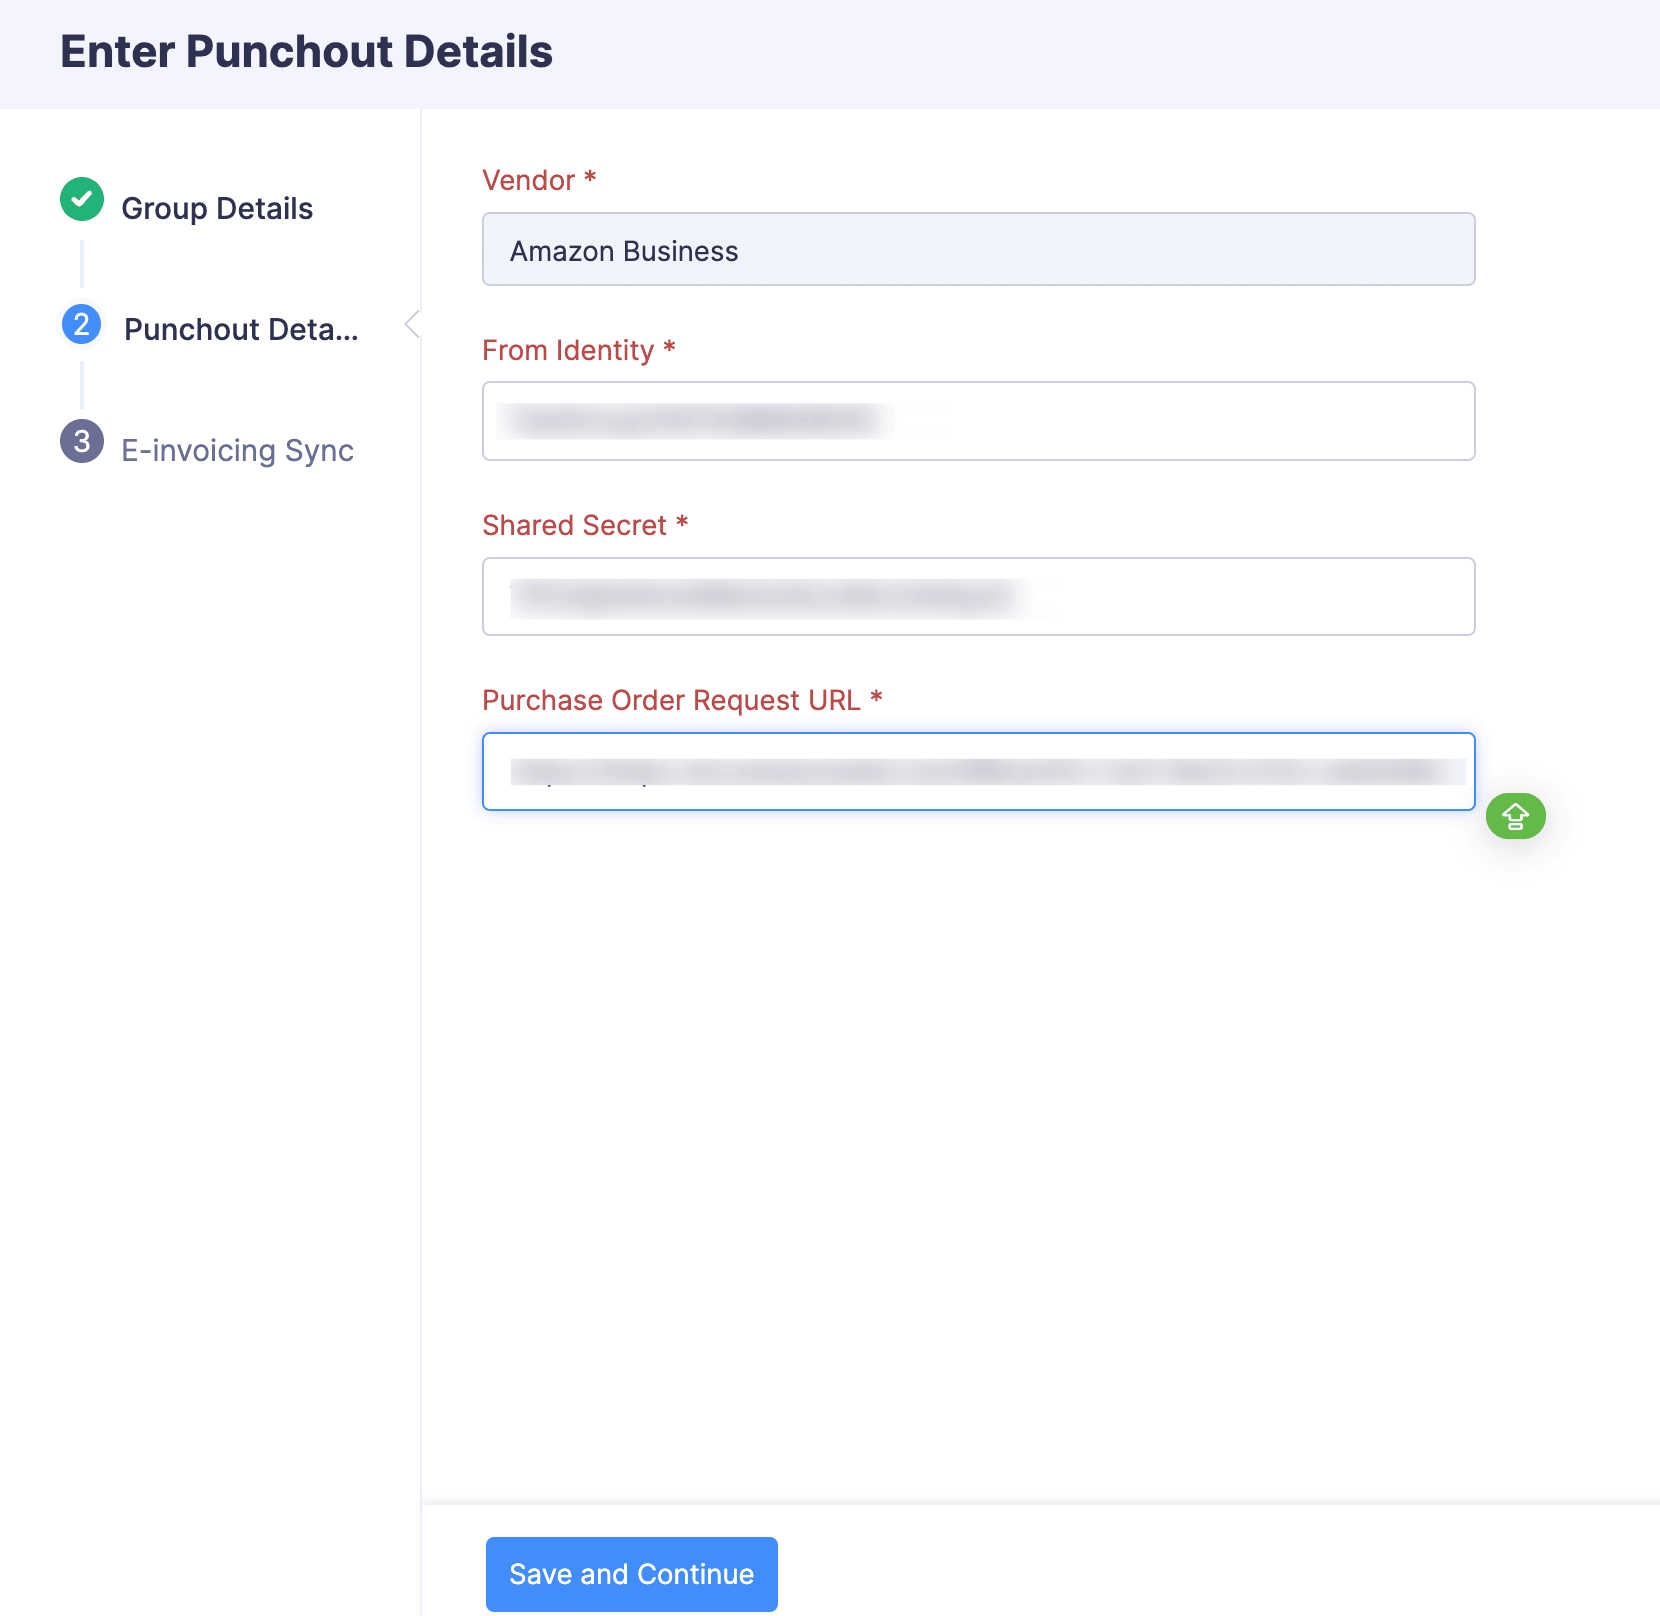1660x1616 pixels.
Task: Click the circle beside Punchout Details
Action: tap(80, 325)
